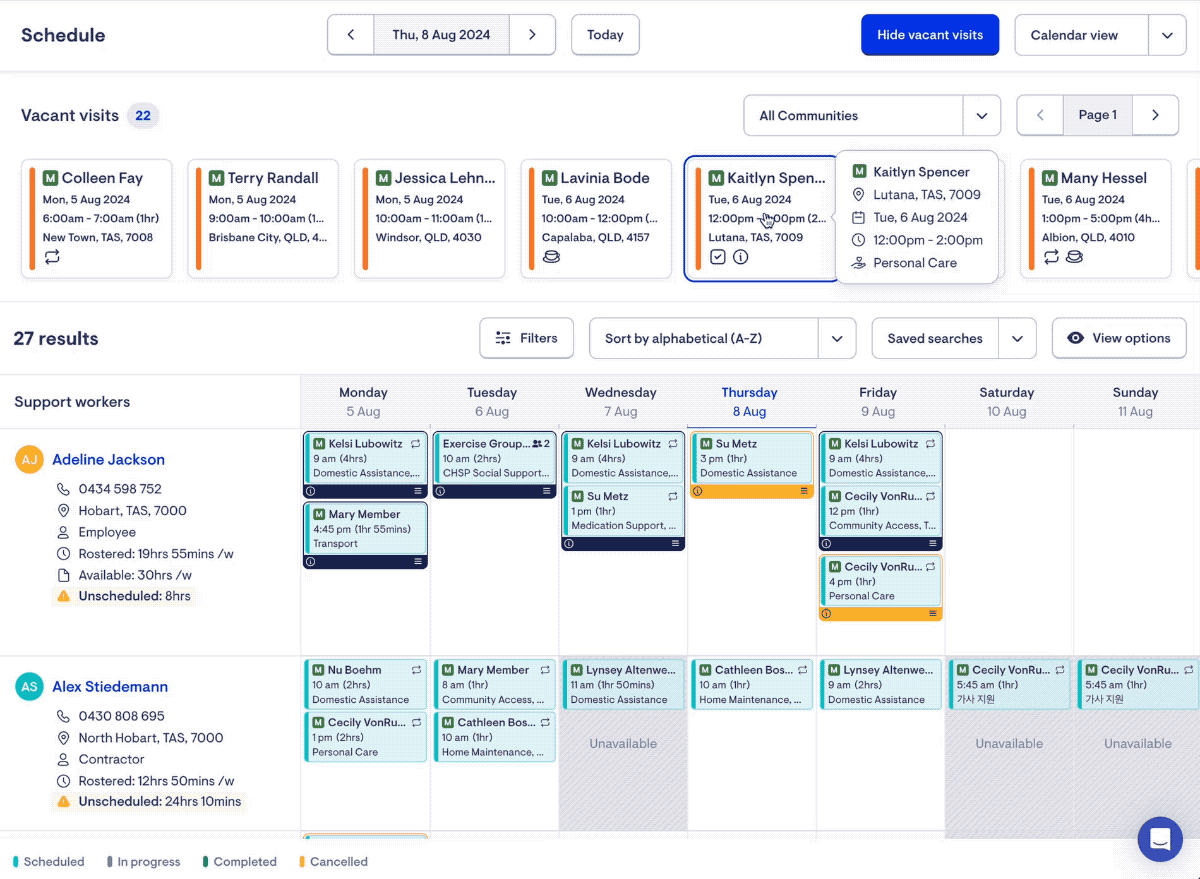Select the Thursday 8 Aug column header
This screenshot has width=1200, height=879.
tap(749, 402)
